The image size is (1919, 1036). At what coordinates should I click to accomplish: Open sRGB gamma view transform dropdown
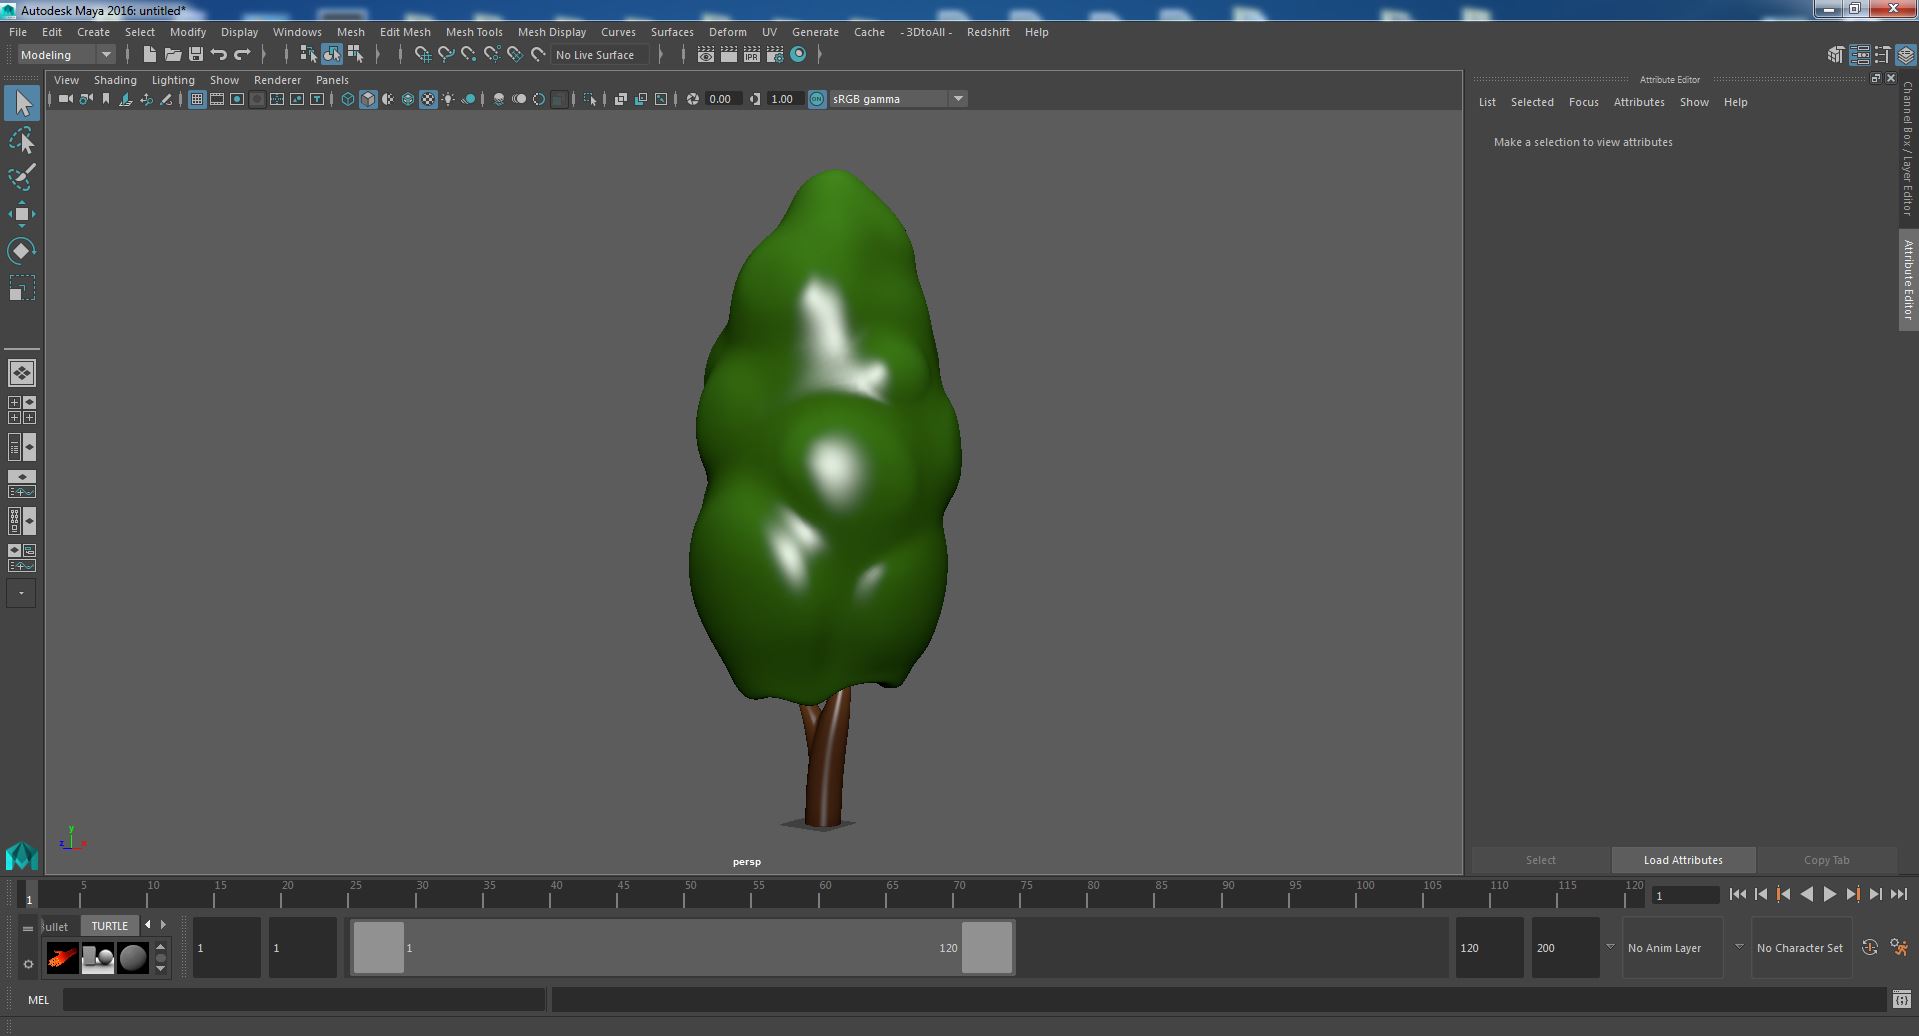click(x=898, y=99)
